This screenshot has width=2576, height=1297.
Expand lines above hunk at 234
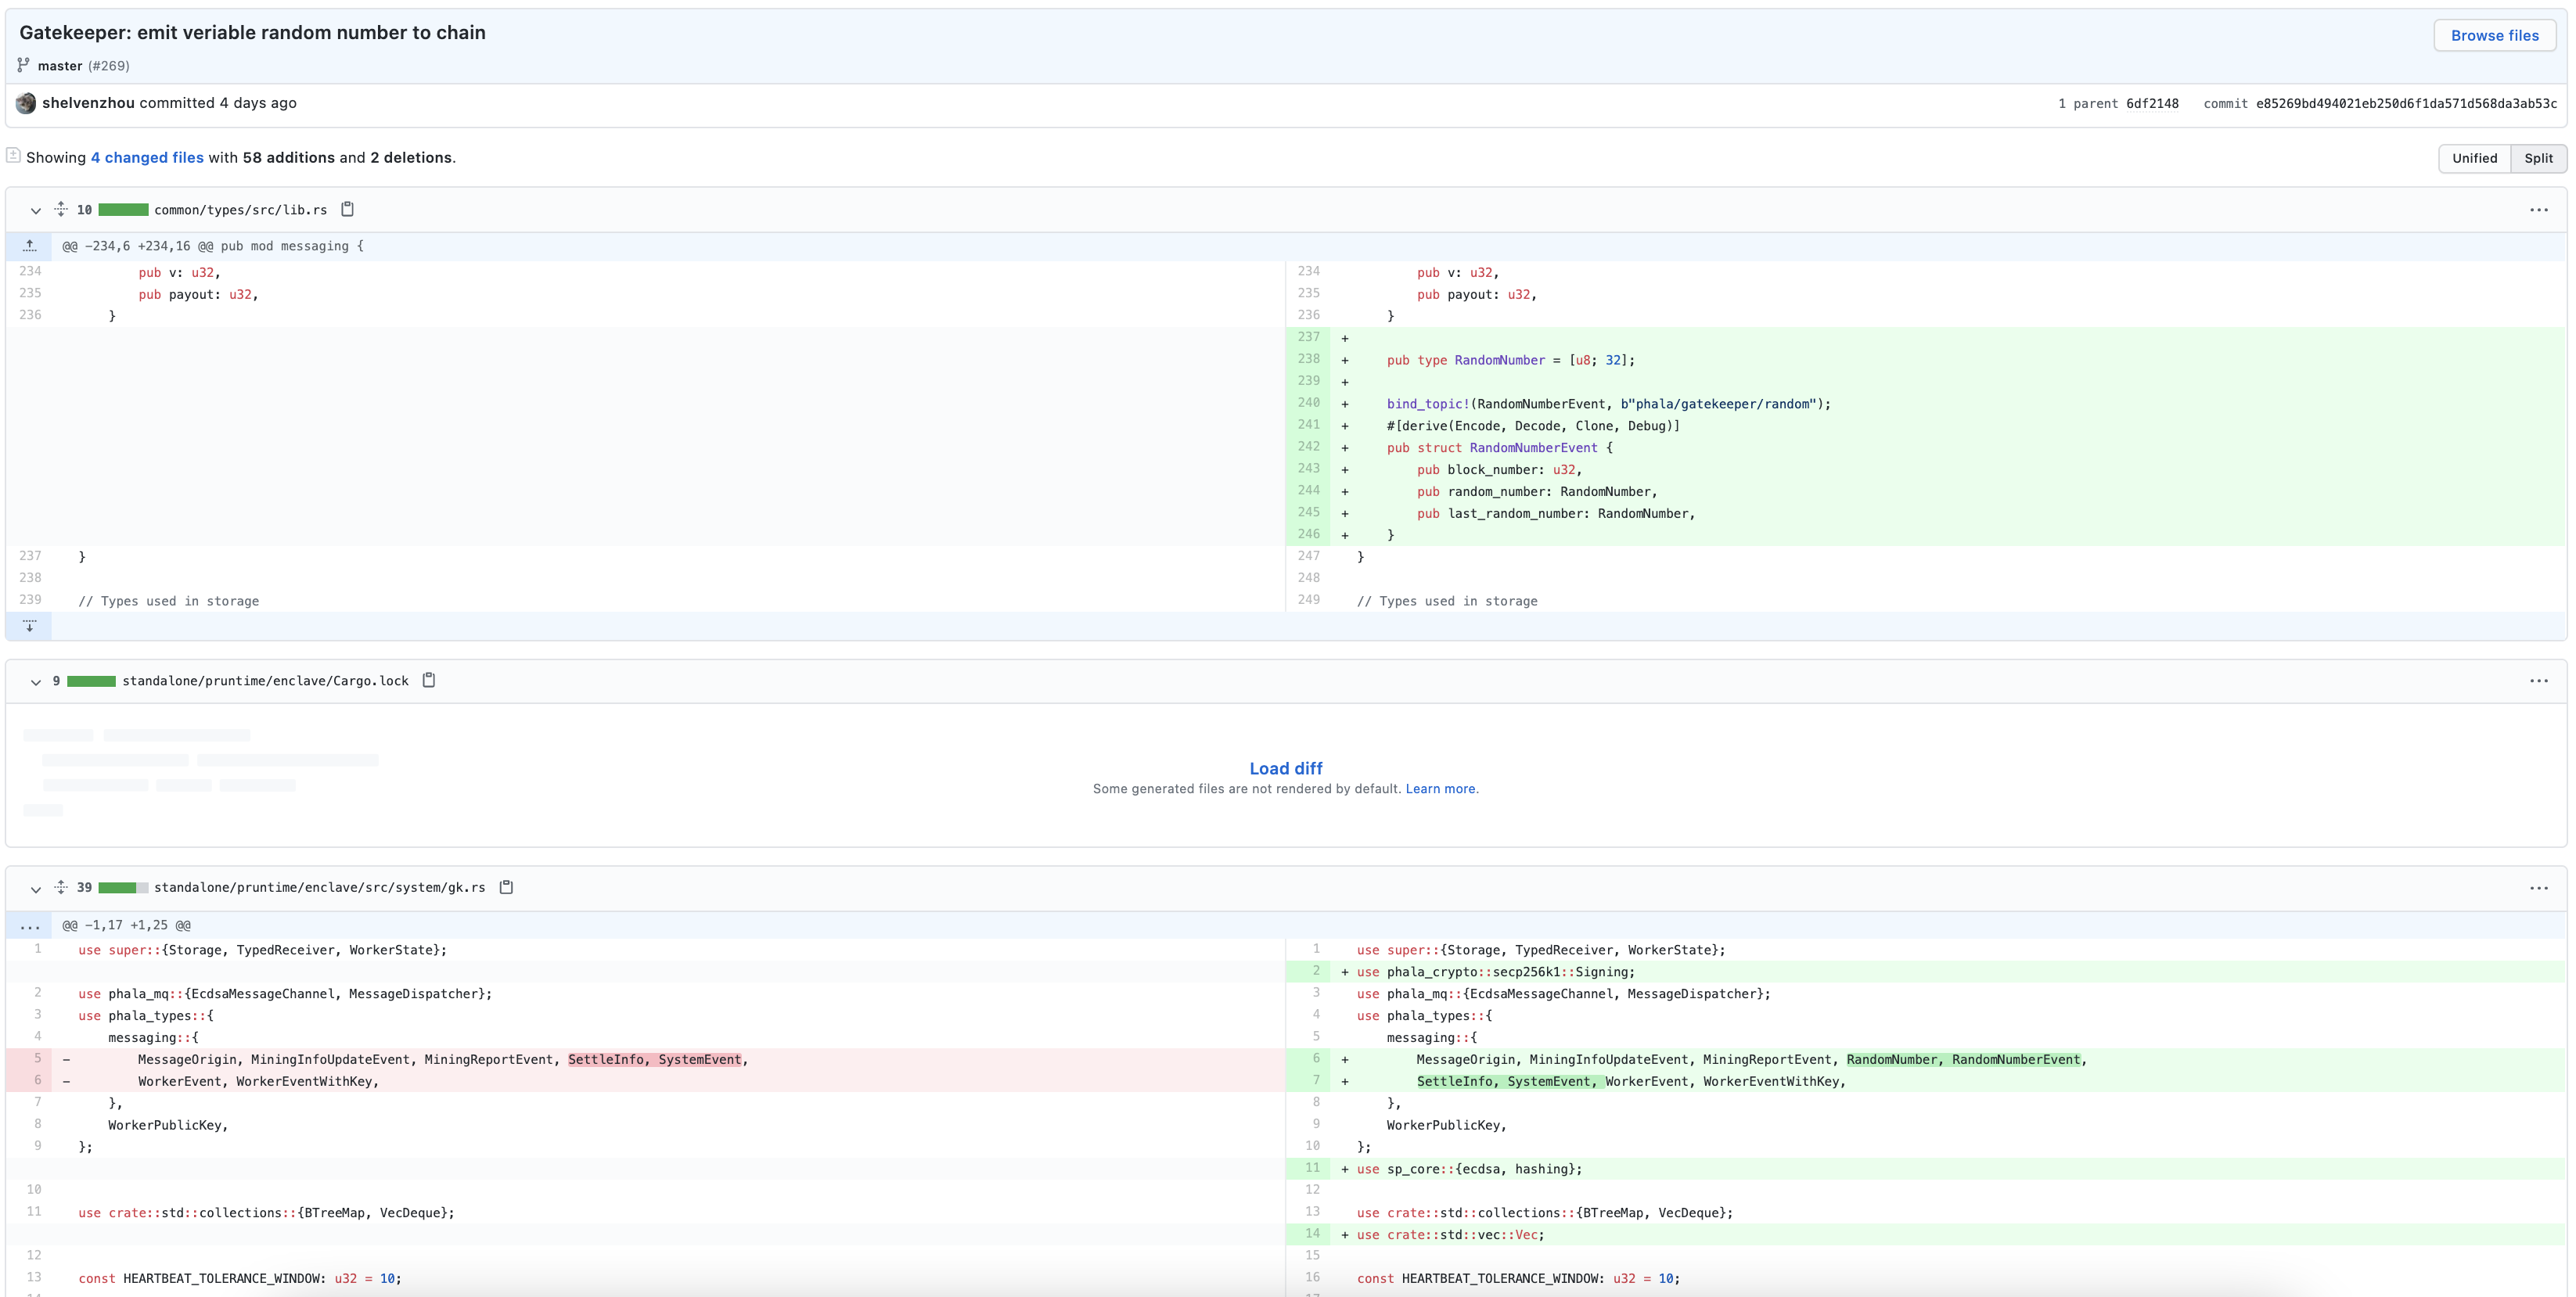29,246
